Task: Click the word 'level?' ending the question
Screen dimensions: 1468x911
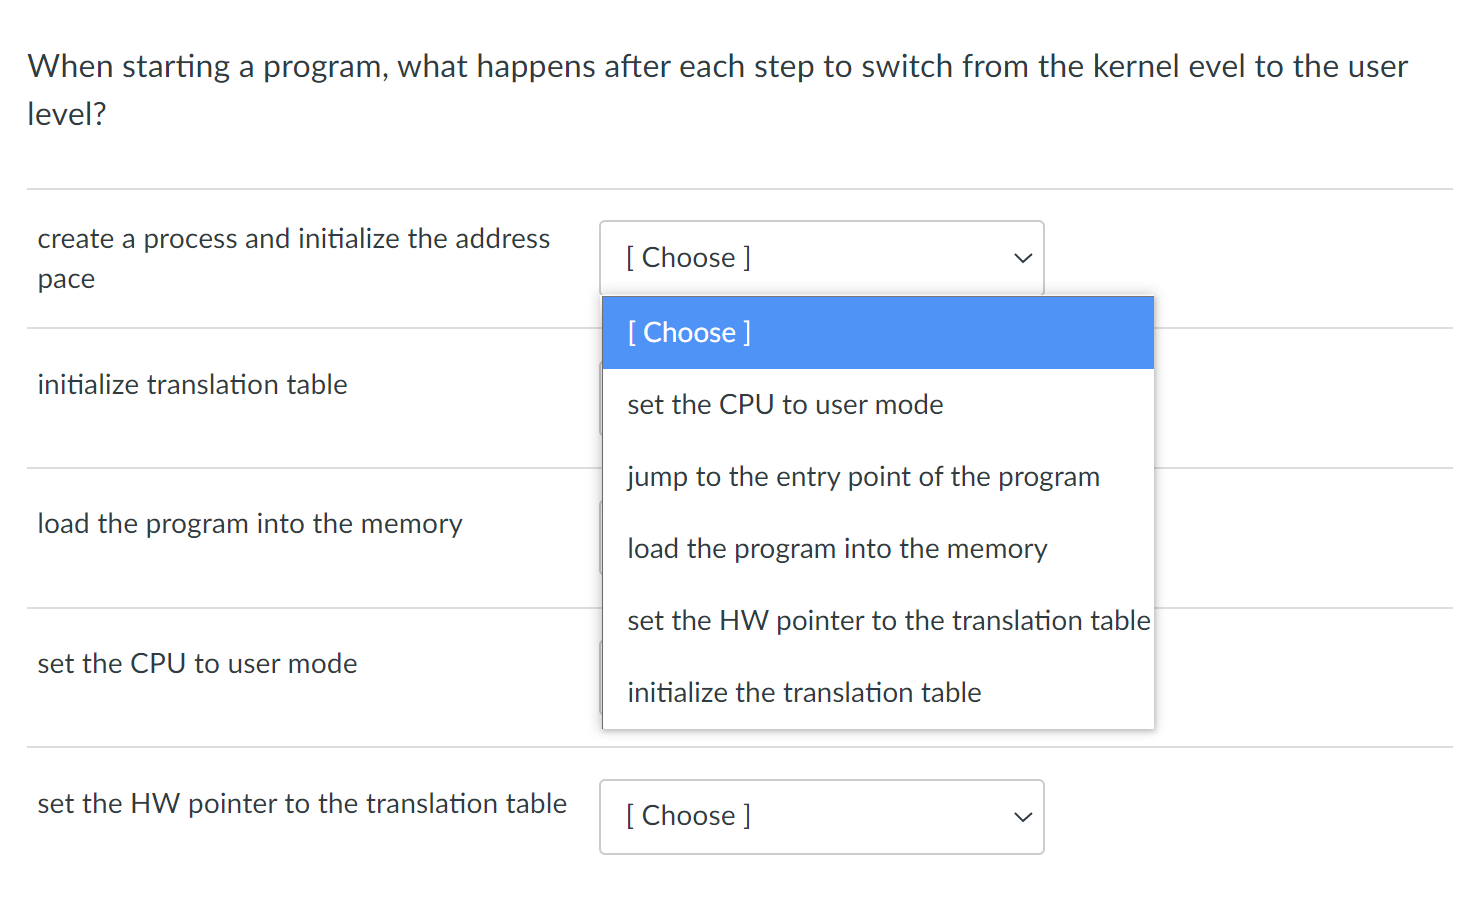Action: tap(66, 114)
